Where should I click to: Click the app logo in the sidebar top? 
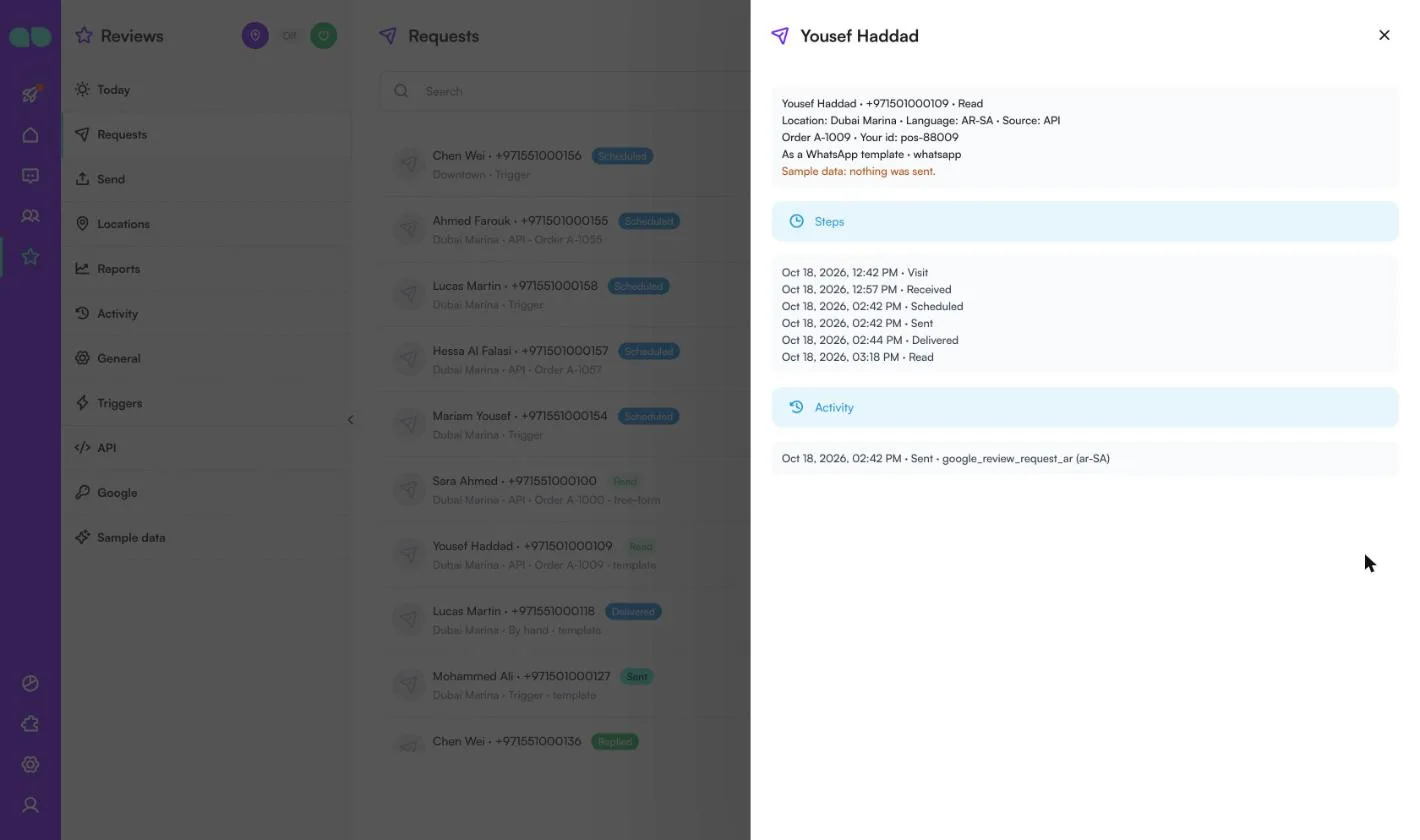30,37
